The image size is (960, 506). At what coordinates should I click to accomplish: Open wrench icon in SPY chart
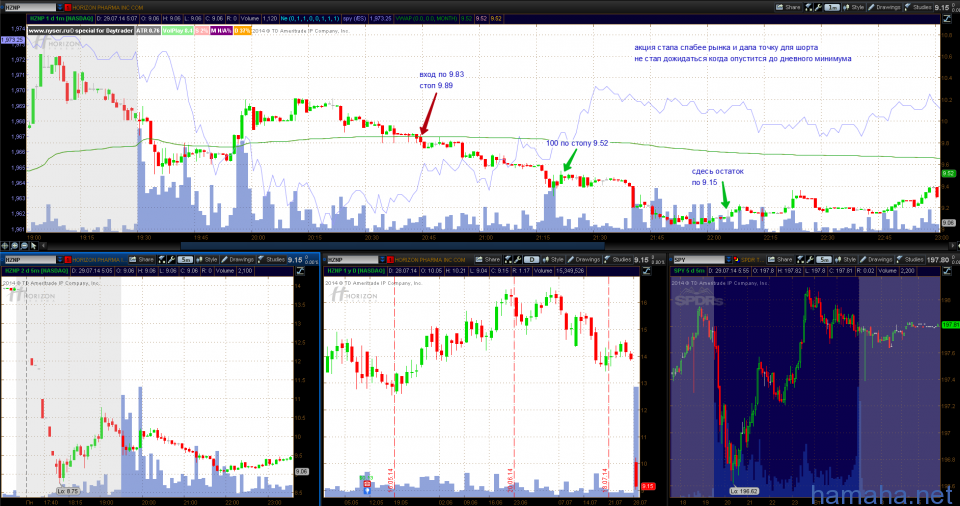(810, 260)
